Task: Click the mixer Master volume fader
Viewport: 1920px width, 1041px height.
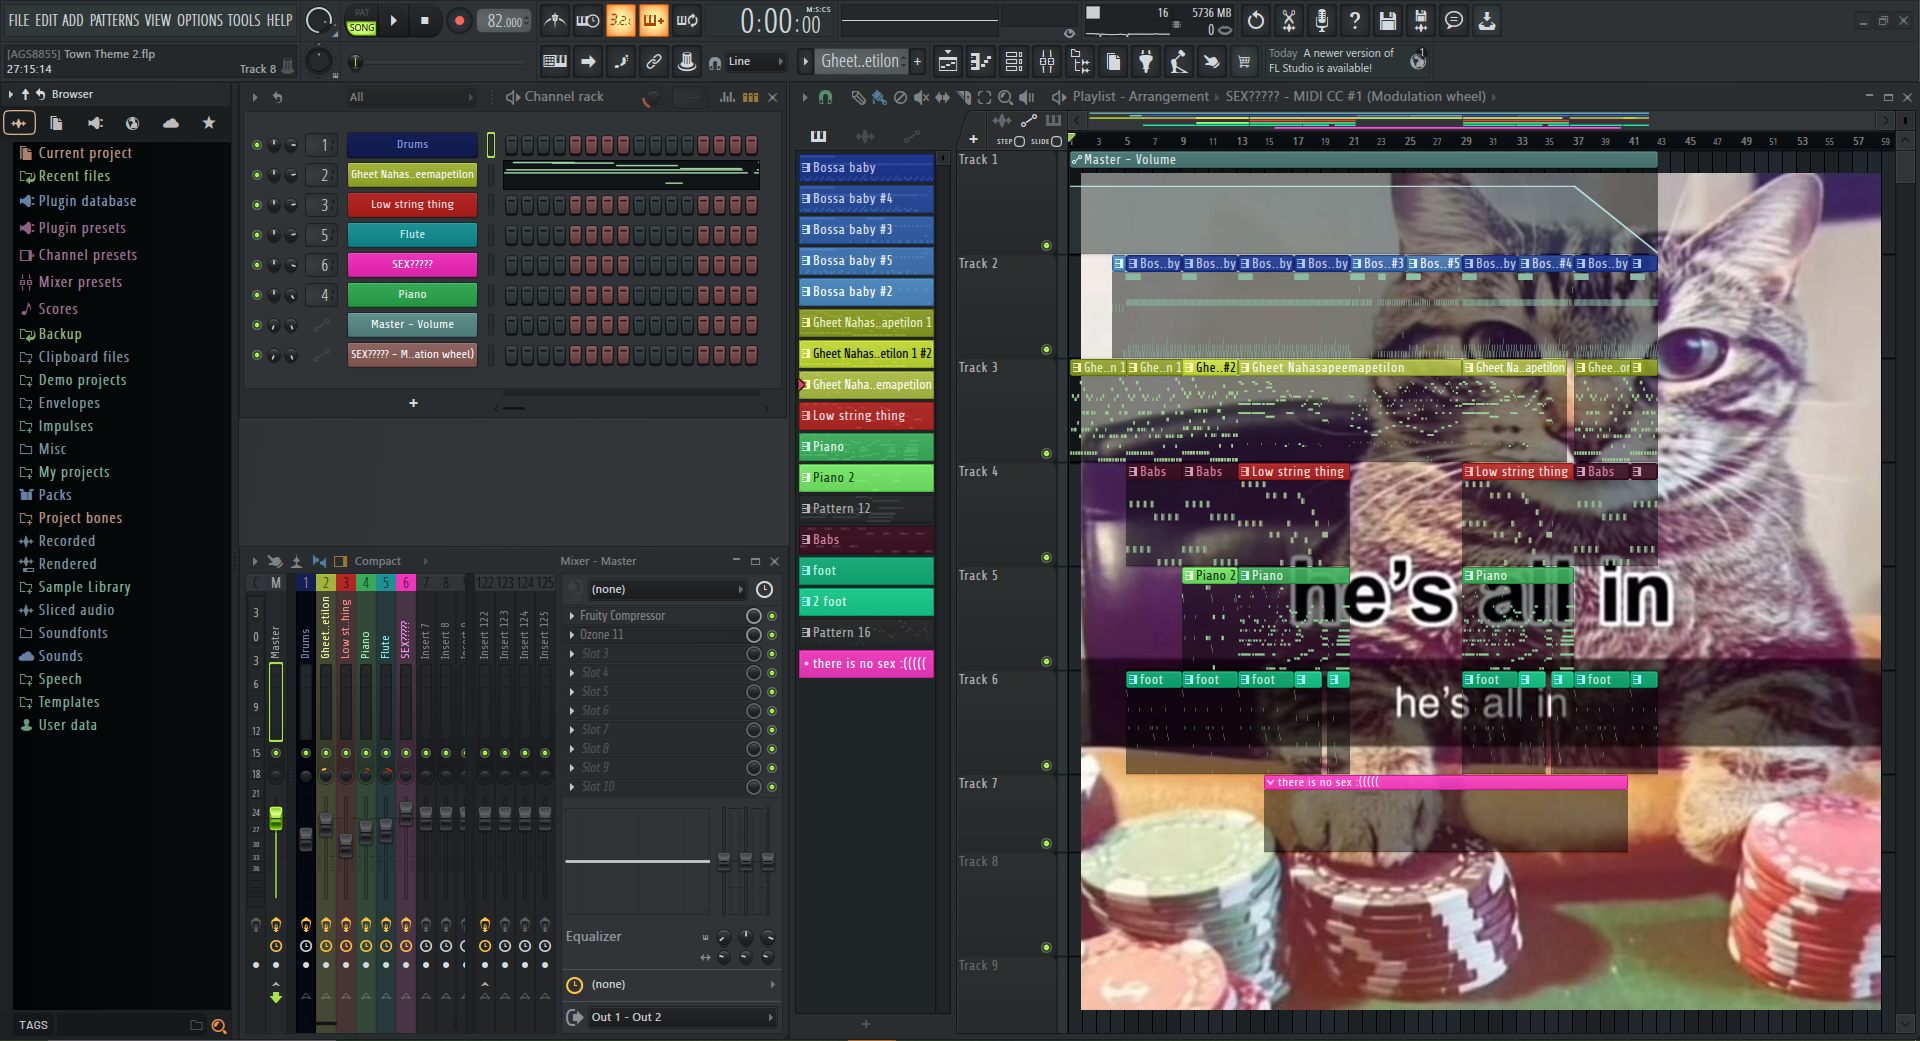Action: point(276,818)
